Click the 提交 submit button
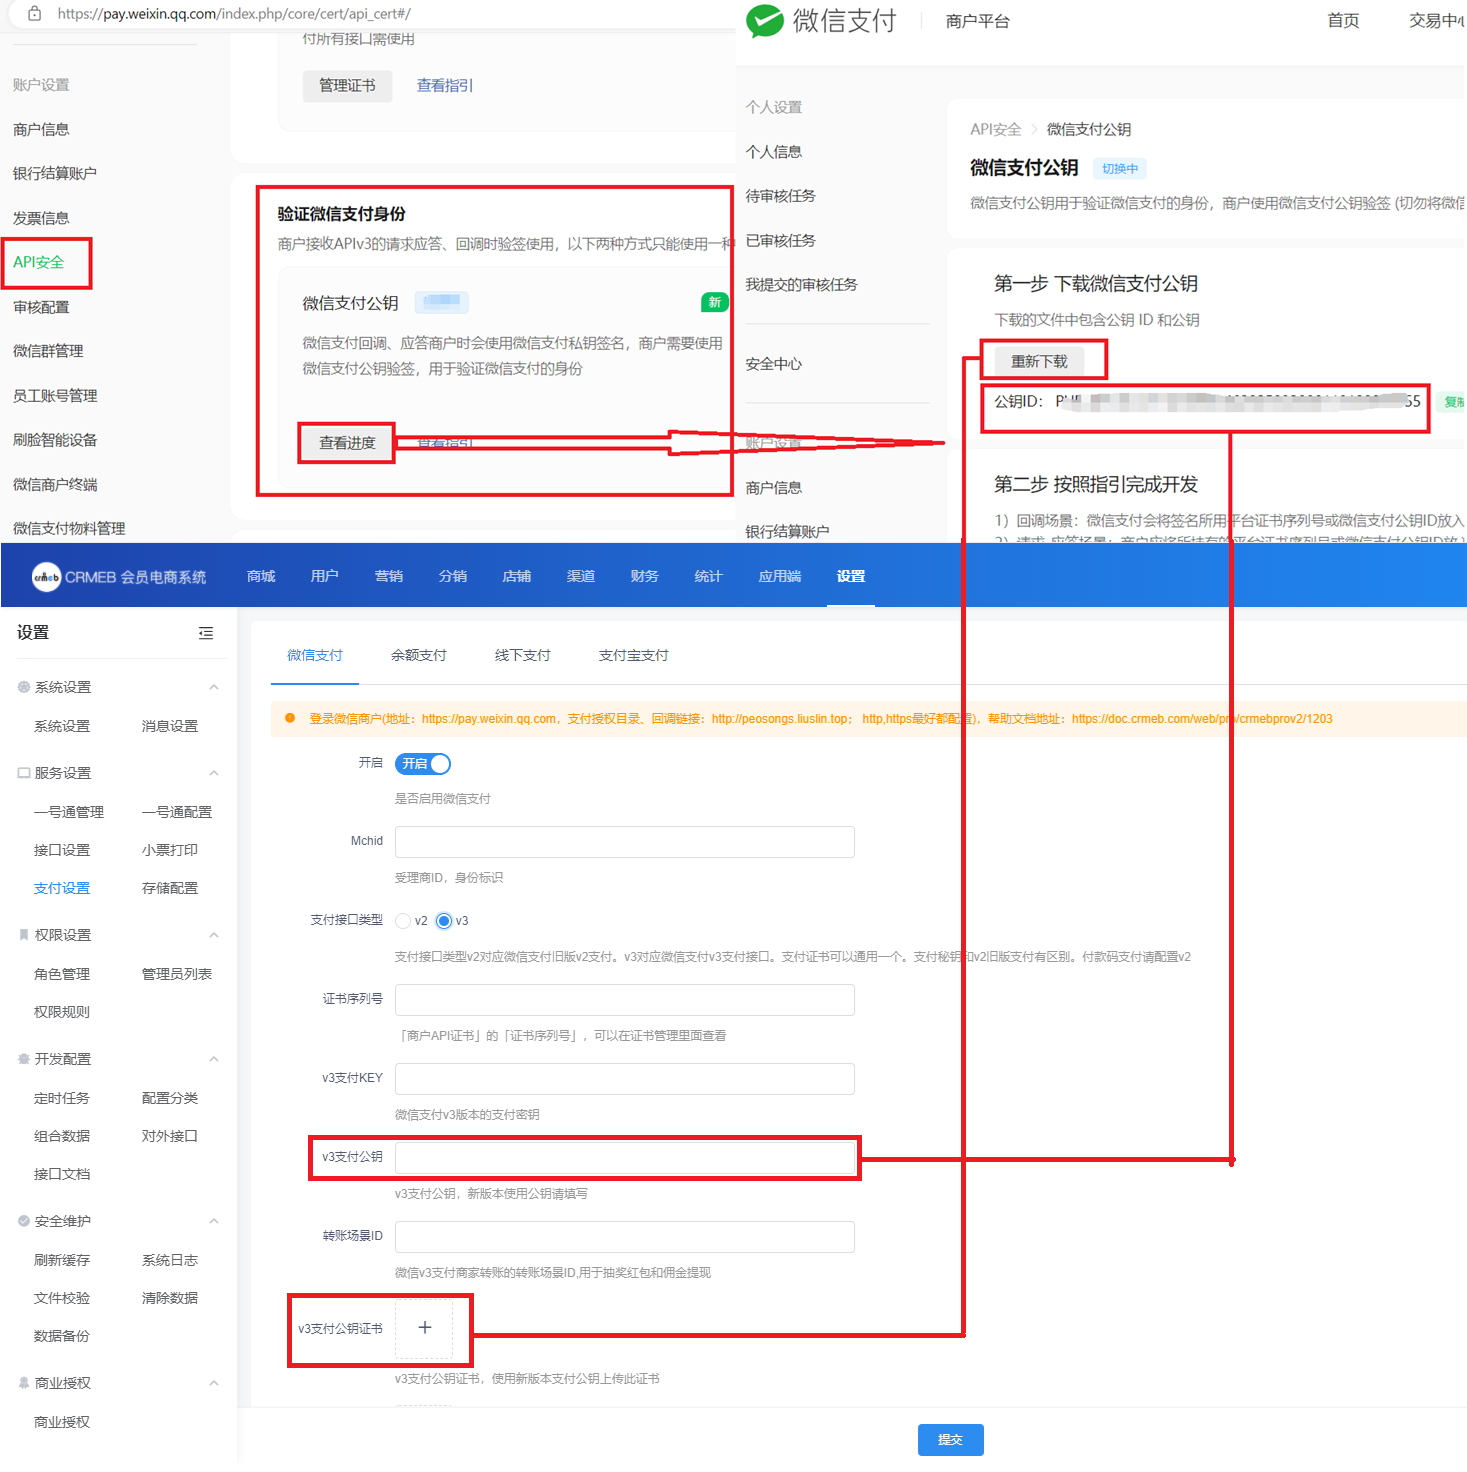Viewport: 1467px width, 1472px height. [950, 1440]
